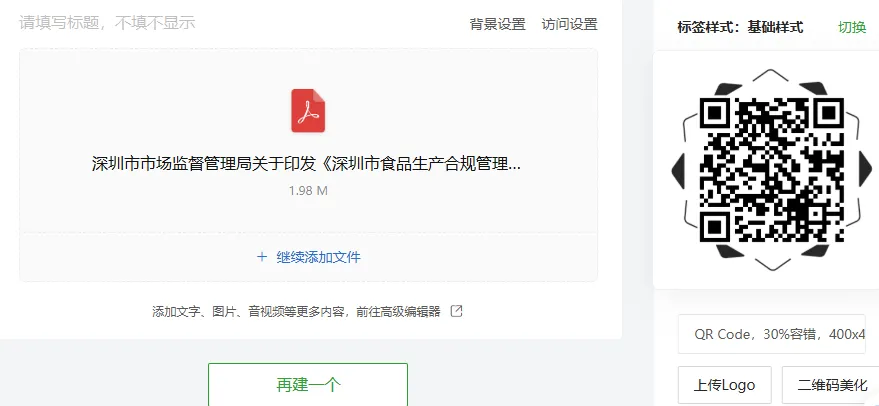Viewport: 879px width, 406px height.
Task: Select the 深圳市市场监督管理局 PDF file name
Action: [x=306, y=164]
